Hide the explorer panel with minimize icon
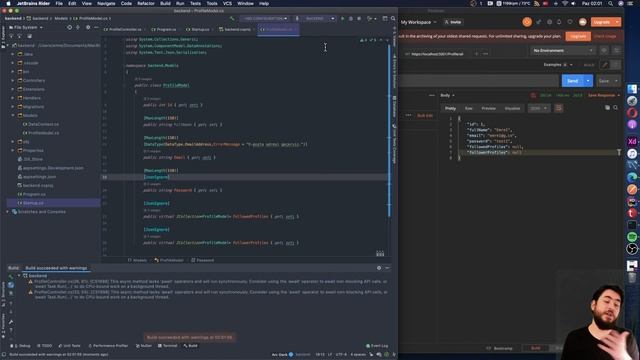The width and height of the screenshot is (640, 360). pos(96,27)
